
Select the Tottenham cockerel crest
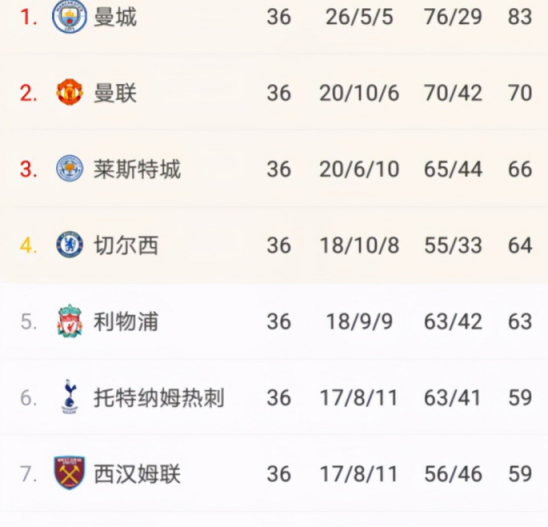click(x=70, y=397)
